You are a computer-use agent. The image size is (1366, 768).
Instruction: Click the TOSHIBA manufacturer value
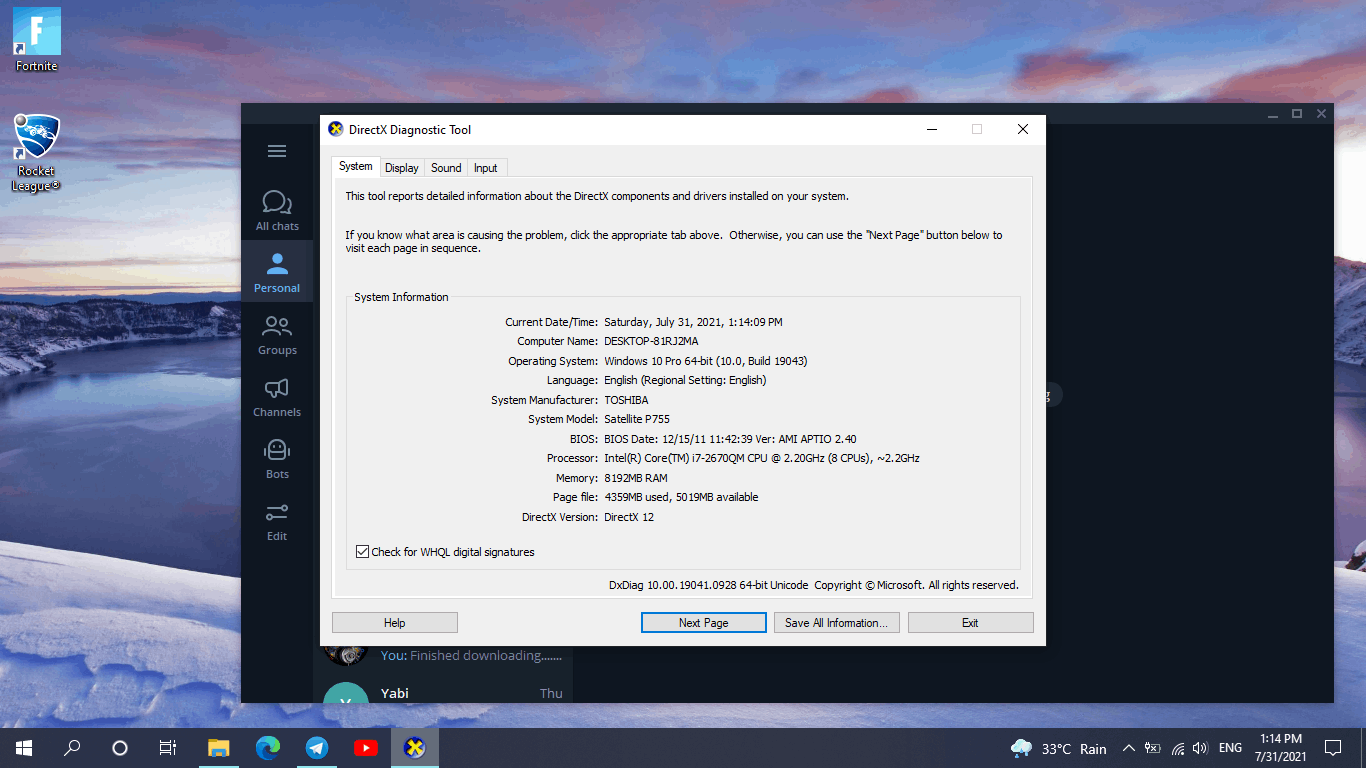point(626,400)
